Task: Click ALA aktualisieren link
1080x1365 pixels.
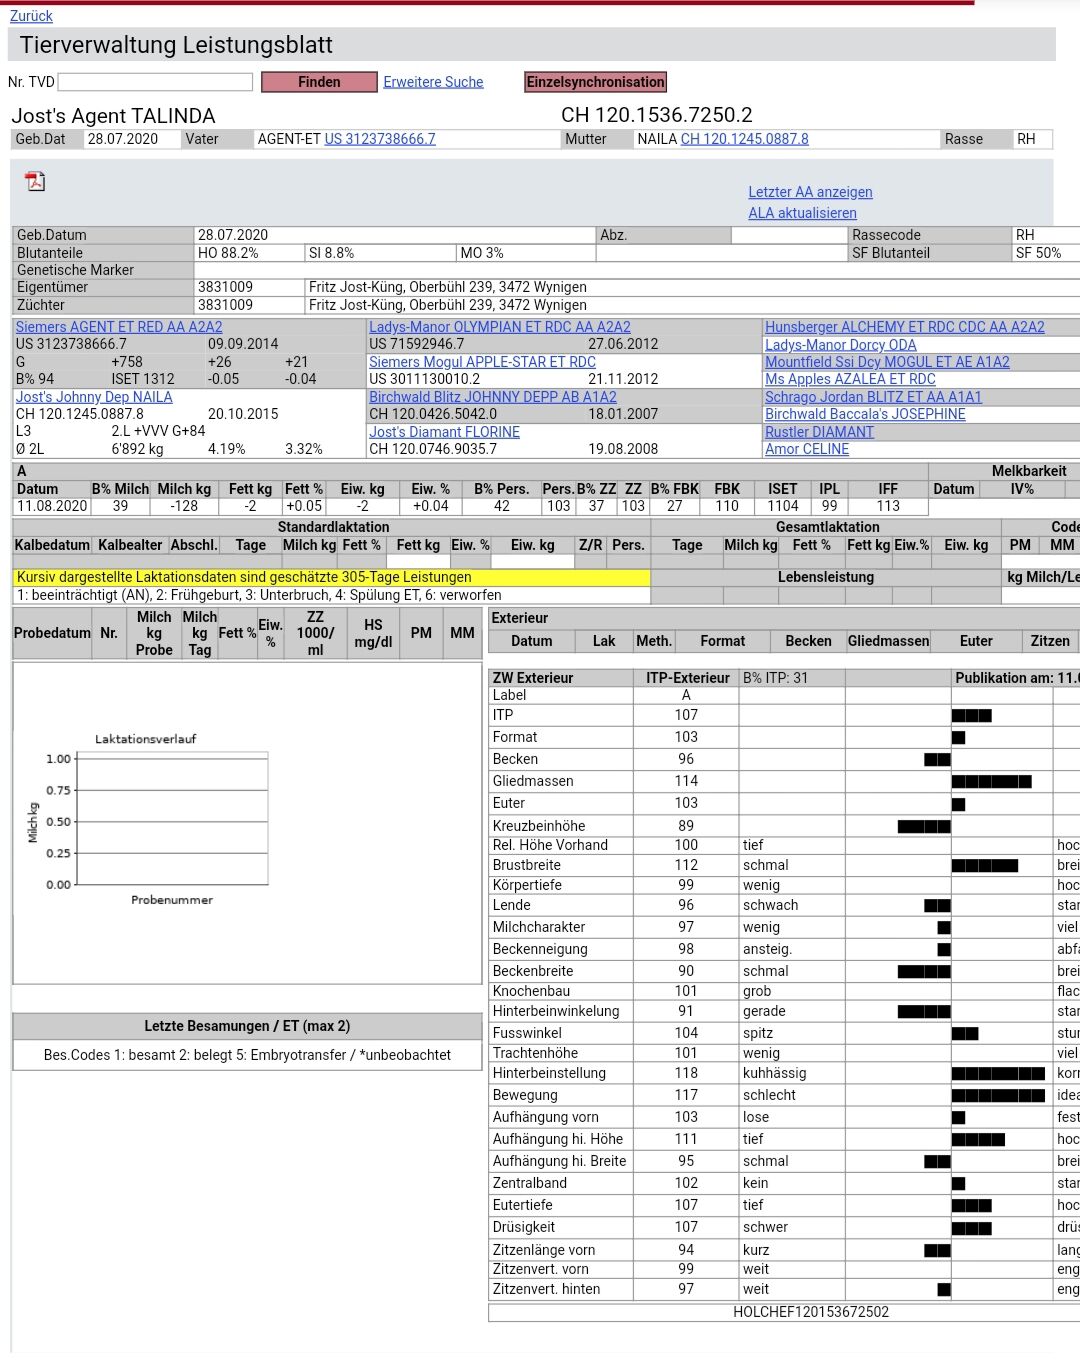Action: tap(802, 213)
